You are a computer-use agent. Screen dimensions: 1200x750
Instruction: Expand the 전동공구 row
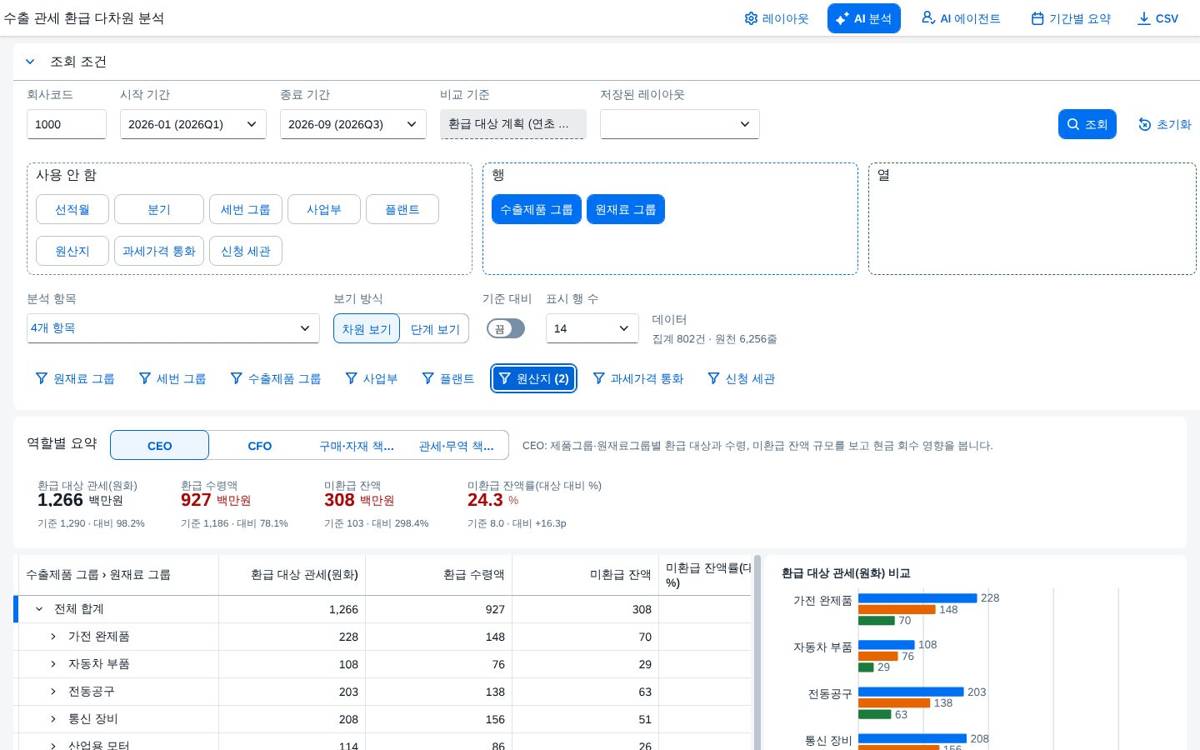tap(53, 691)
